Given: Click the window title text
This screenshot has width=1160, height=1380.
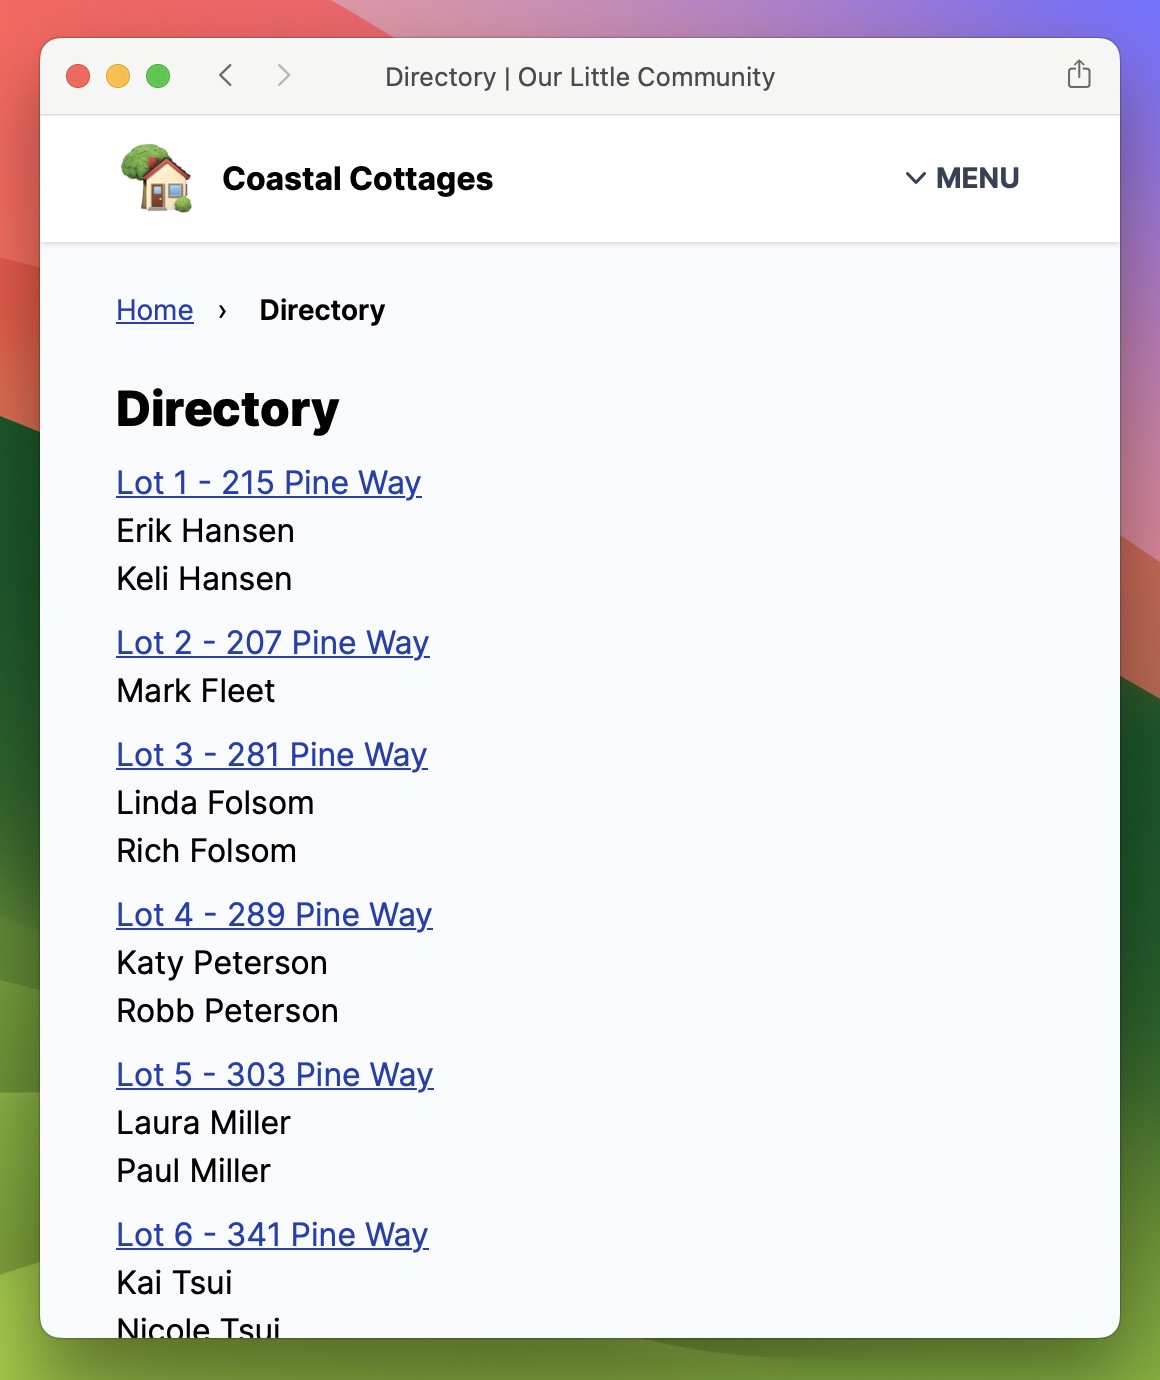Looking at the screenshot, I should pos(580,77).
